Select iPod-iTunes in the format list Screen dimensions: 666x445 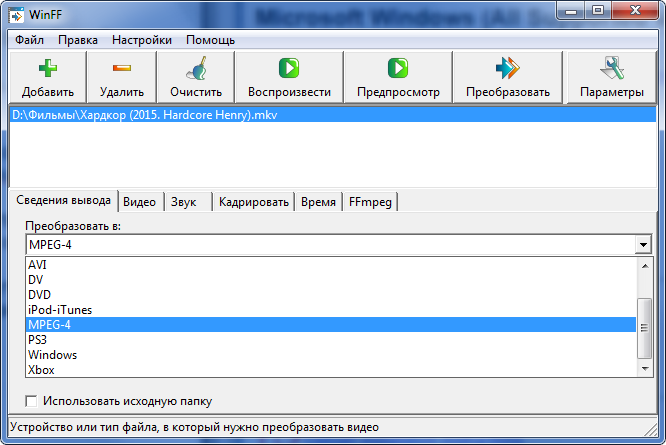tap(331, 310)
